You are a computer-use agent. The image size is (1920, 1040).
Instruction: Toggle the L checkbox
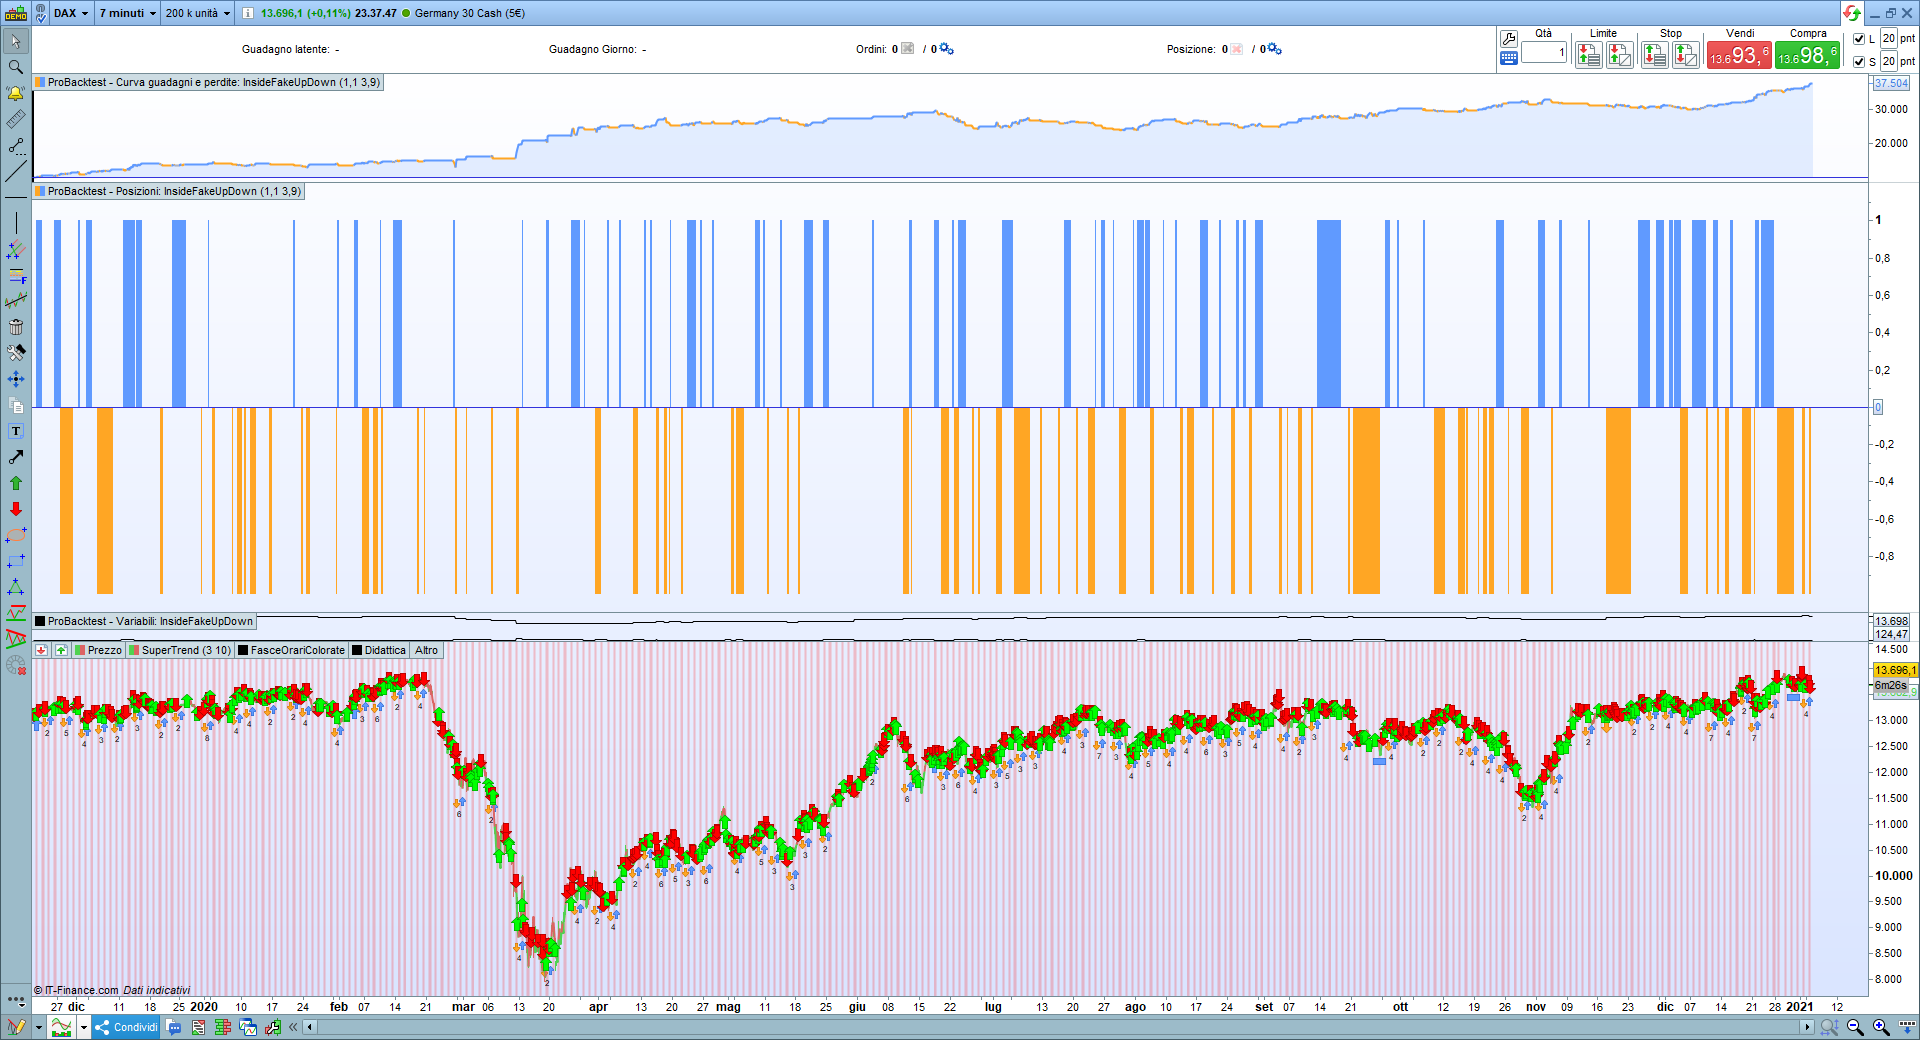[1859, 39]
